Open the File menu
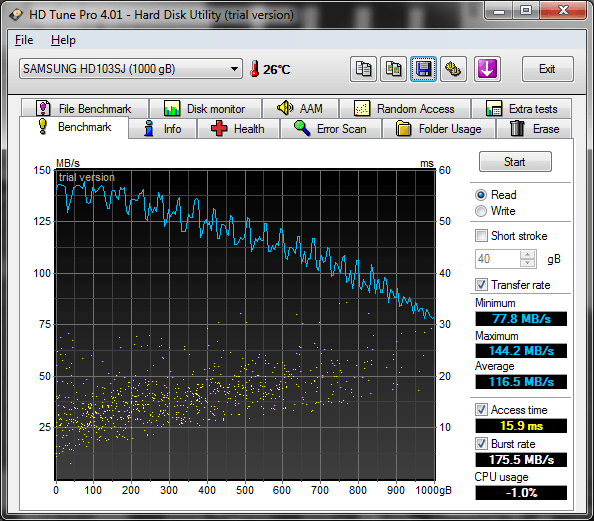Viewport: 594px width, 521px height. click(24, 40)
